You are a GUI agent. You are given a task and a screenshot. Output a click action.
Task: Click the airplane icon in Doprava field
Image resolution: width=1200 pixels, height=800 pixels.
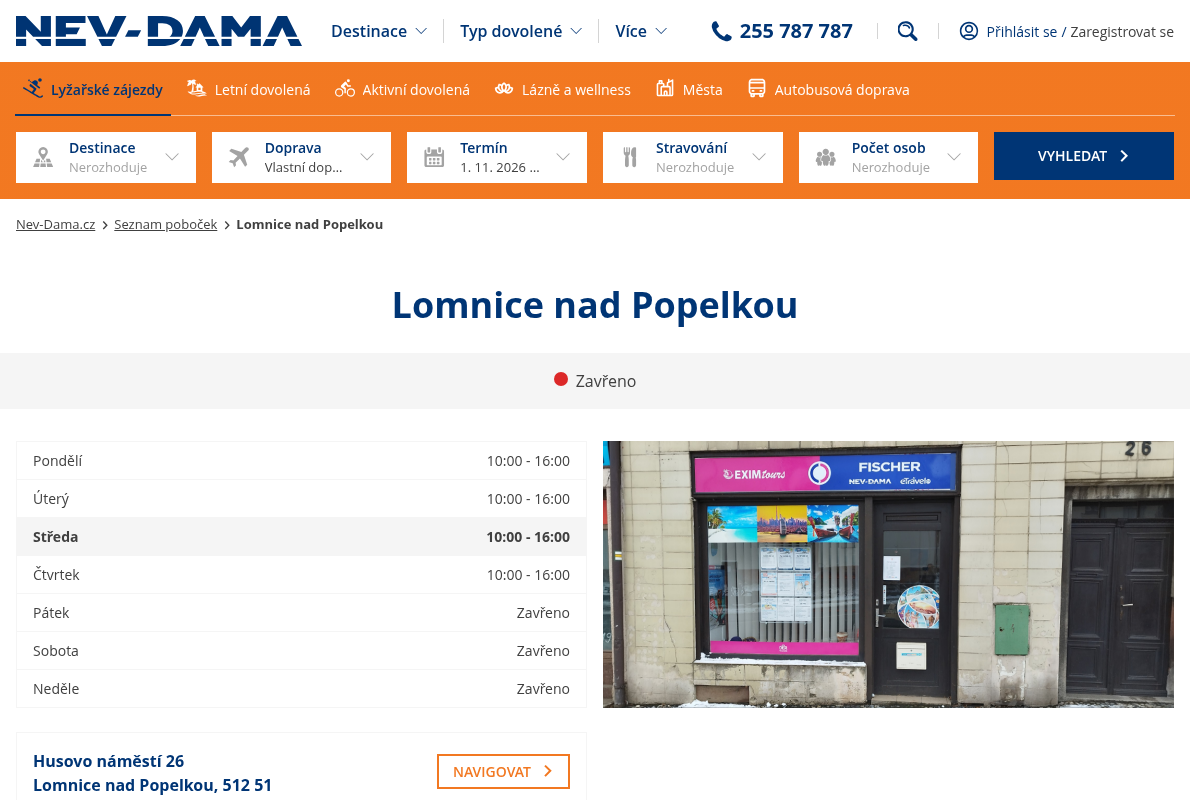[238, 157]
